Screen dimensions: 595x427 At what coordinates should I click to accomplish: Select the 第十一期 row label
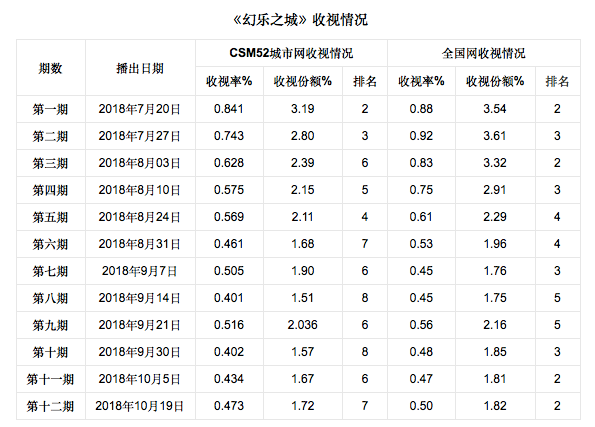[x=50, y=379]
